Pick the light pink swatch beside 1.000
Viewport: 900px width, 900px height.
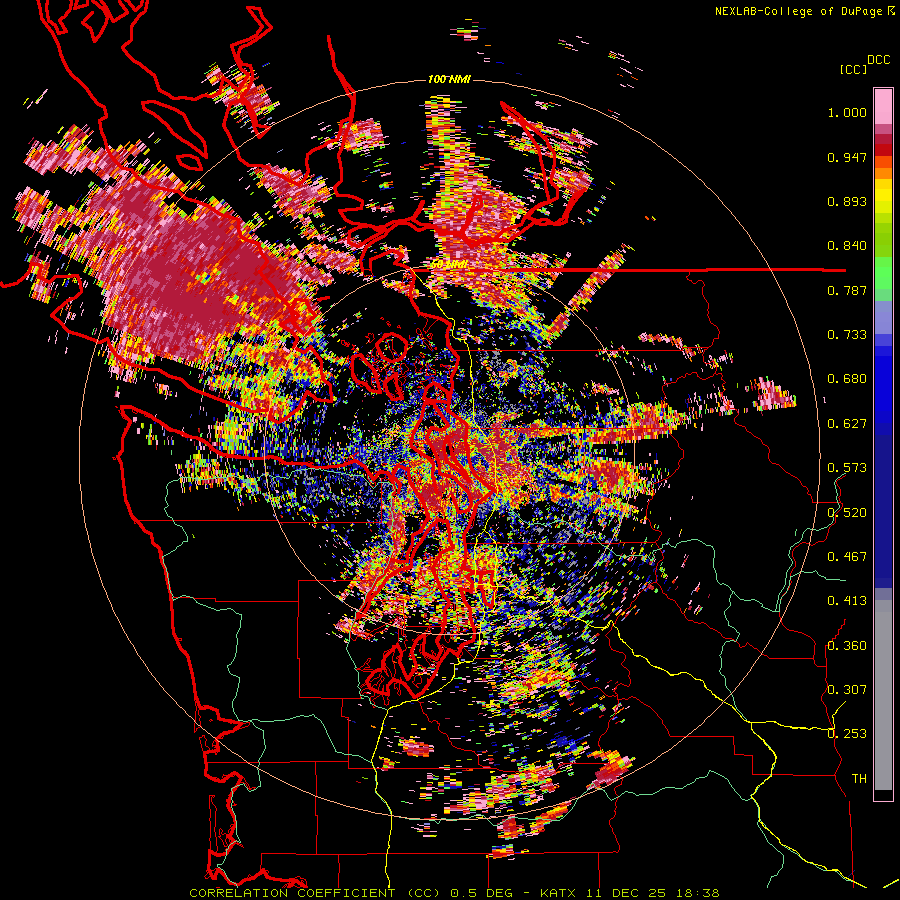(883, 108)
